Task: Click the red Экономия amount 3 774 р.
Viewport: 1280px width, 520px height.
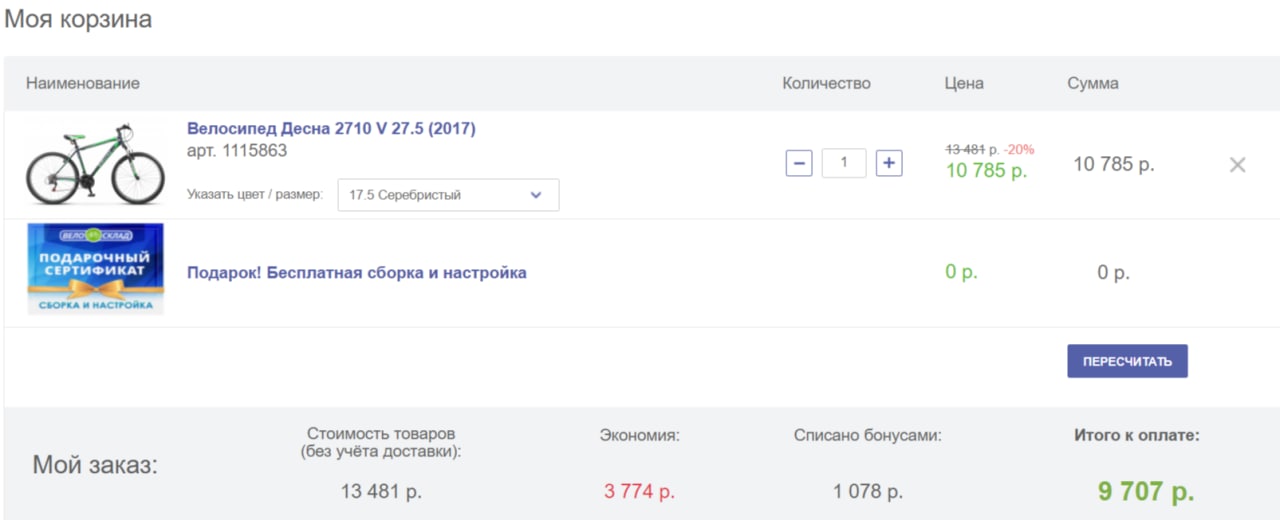Action: click(639, 492)
